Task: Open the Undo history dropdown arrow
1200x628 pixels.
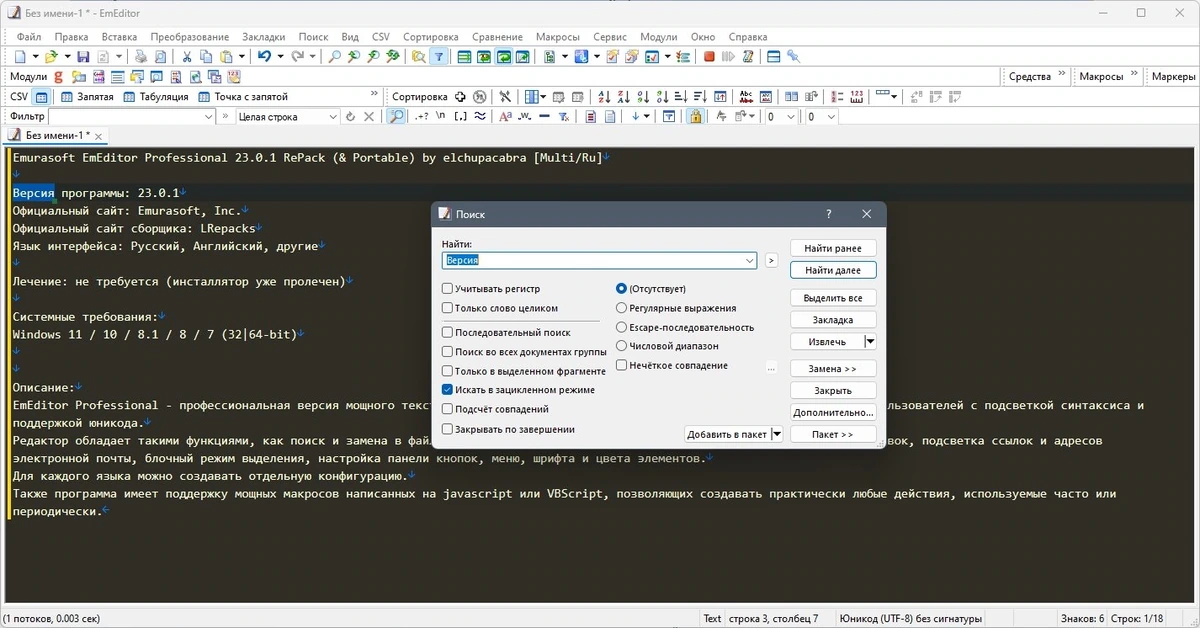Action: 280,57
